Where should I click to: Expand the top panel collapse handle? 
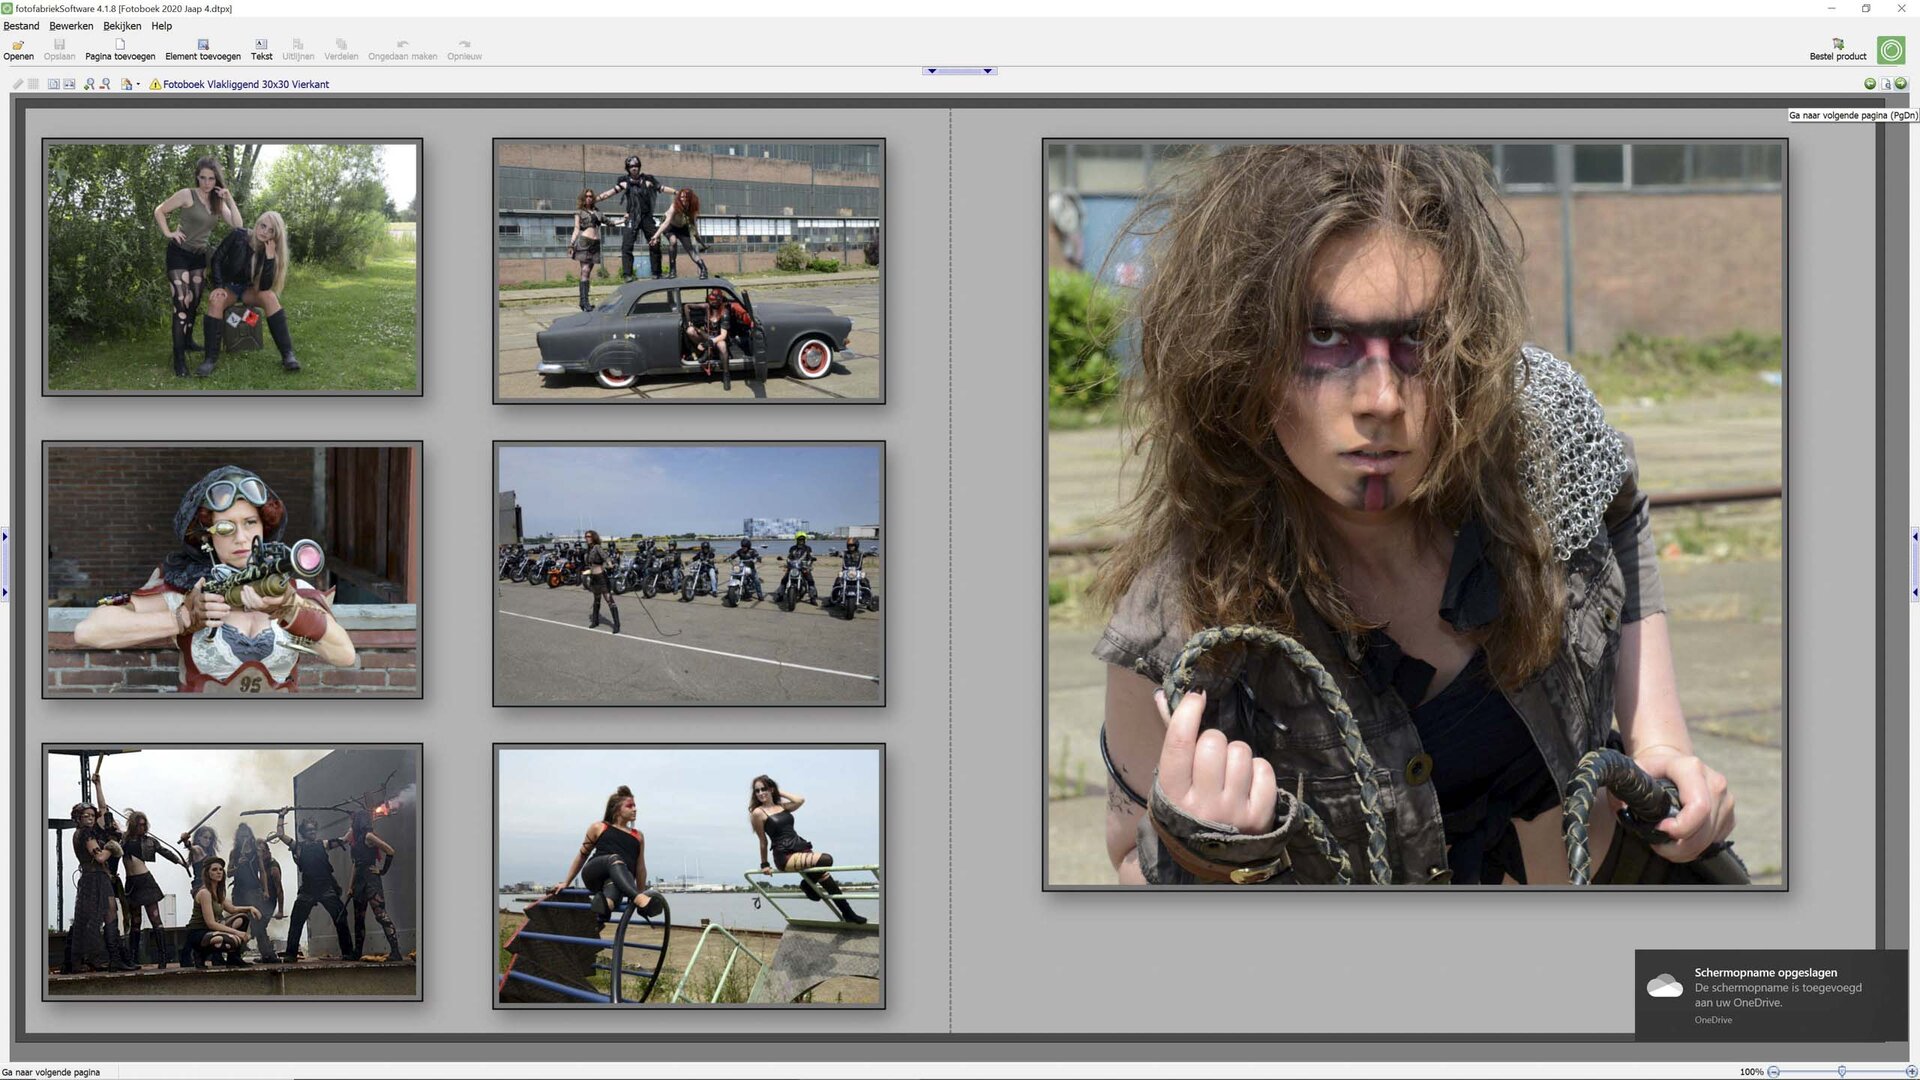(x=959, y=71)
